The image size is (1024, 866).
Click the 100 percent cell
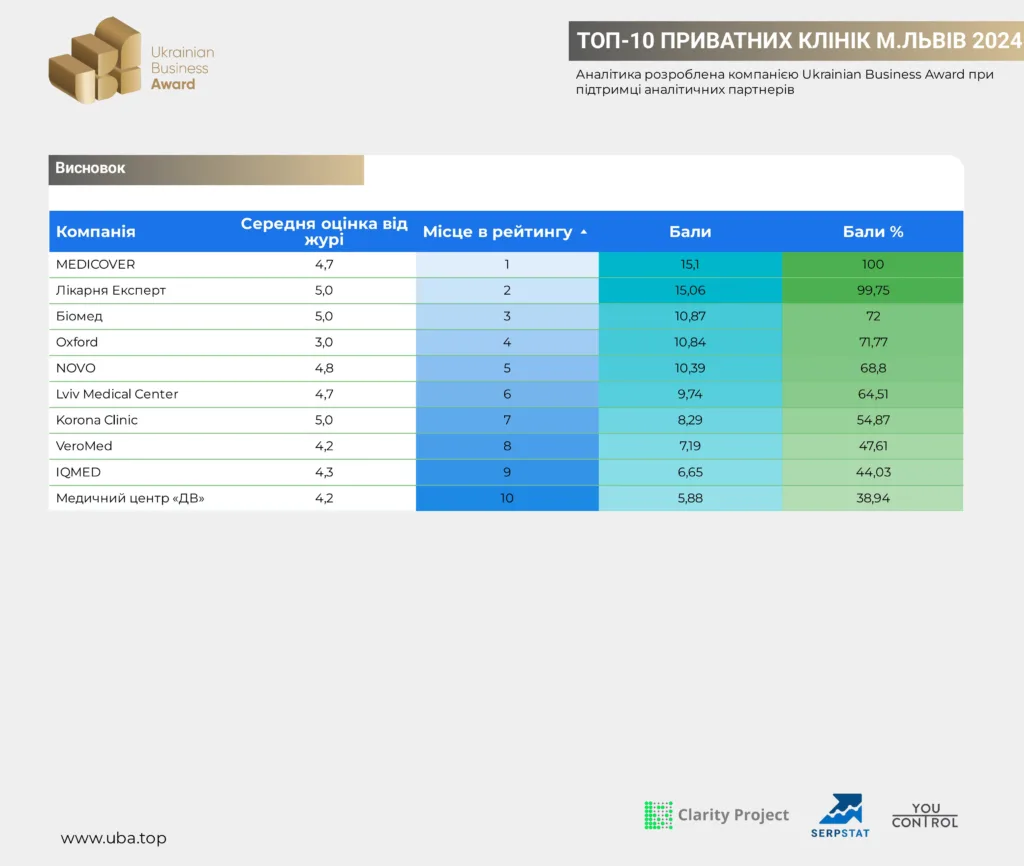pyautogui.click(x=873, y=265)
